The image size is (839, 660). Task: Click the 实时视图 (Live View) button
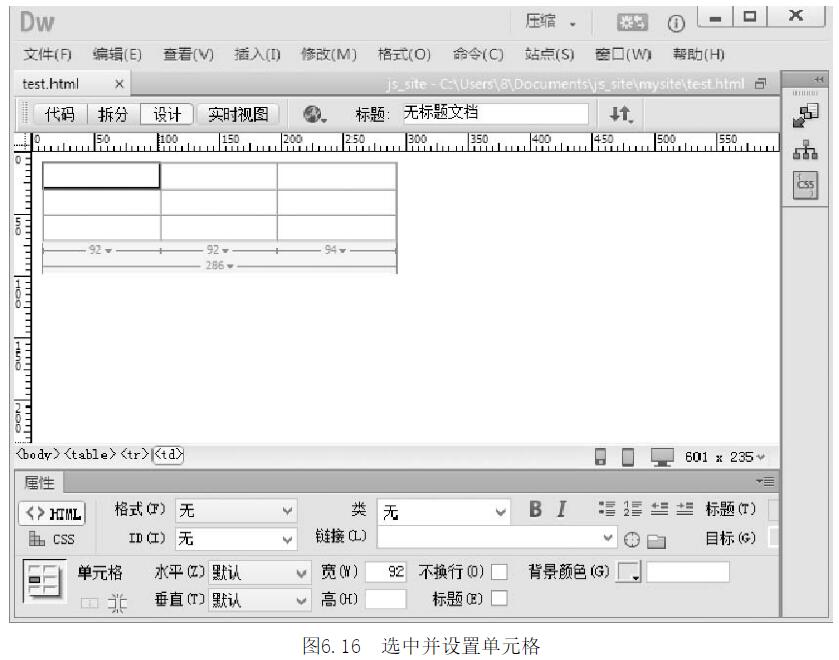[238, 114]
